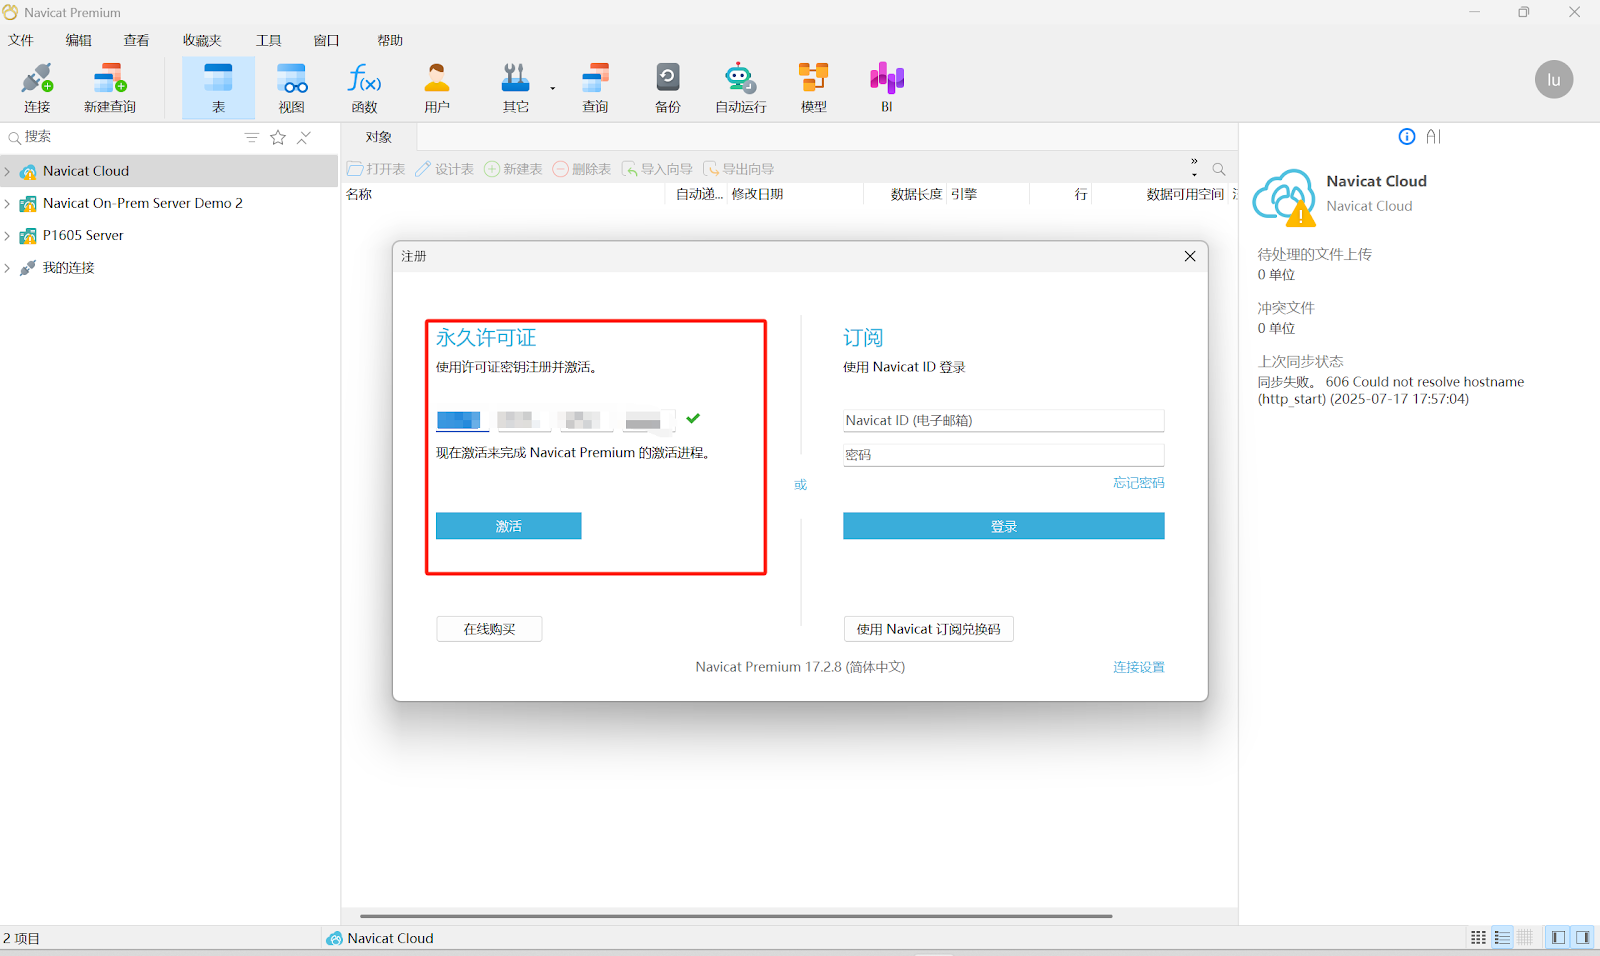Screen dimensions: 1600x956
Task: Open the 查看 menu
Action: (136, 40)
